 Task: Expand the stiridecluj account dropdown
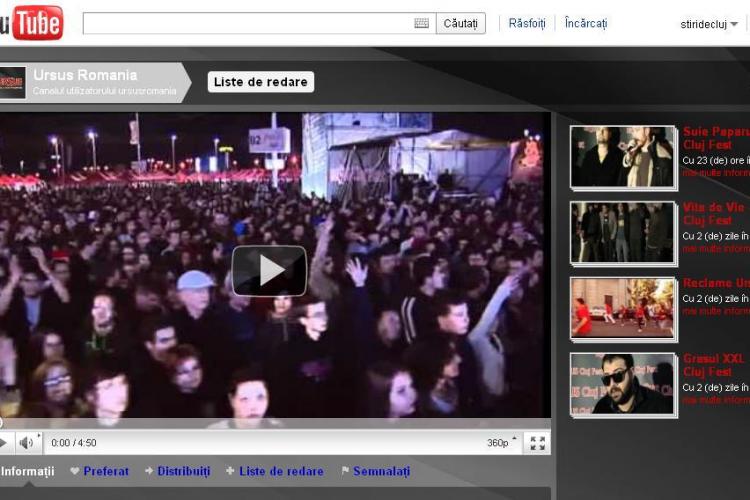(x=709, y=24)
